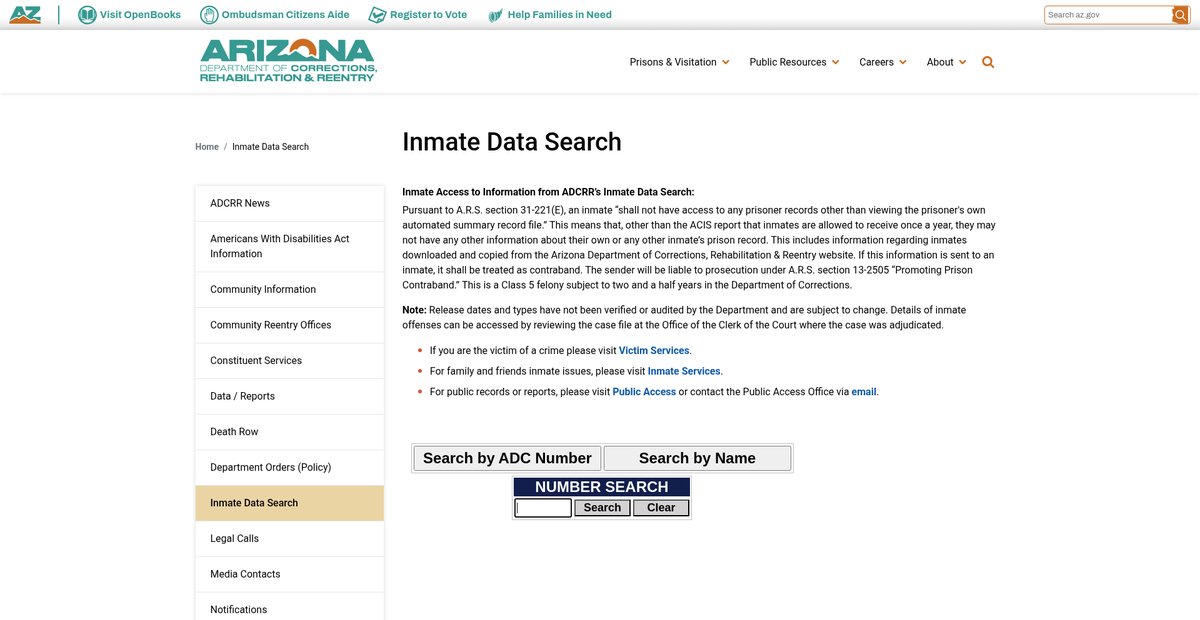Expand the About menu
This screenshot has height=620, width=1200.
[946, 62]
